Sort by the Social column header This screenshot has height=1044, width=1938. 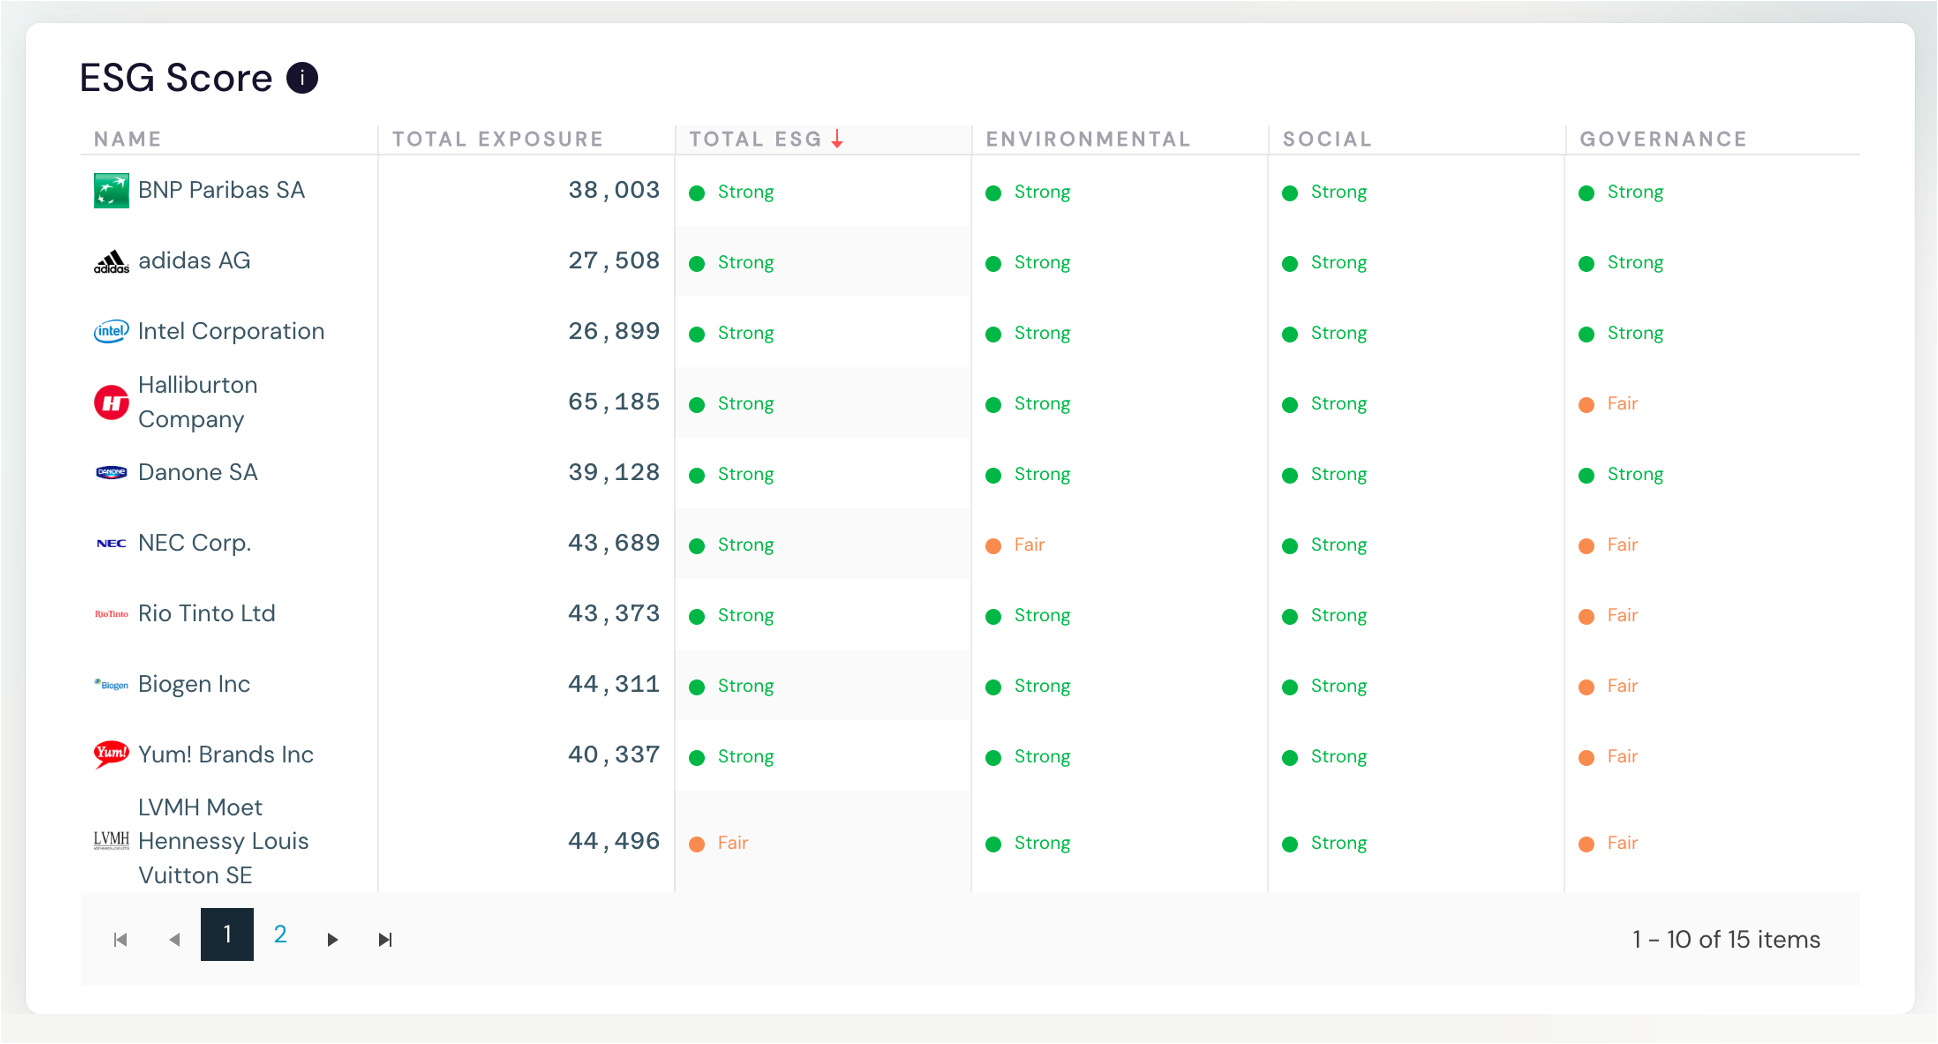click(1327, 139)
